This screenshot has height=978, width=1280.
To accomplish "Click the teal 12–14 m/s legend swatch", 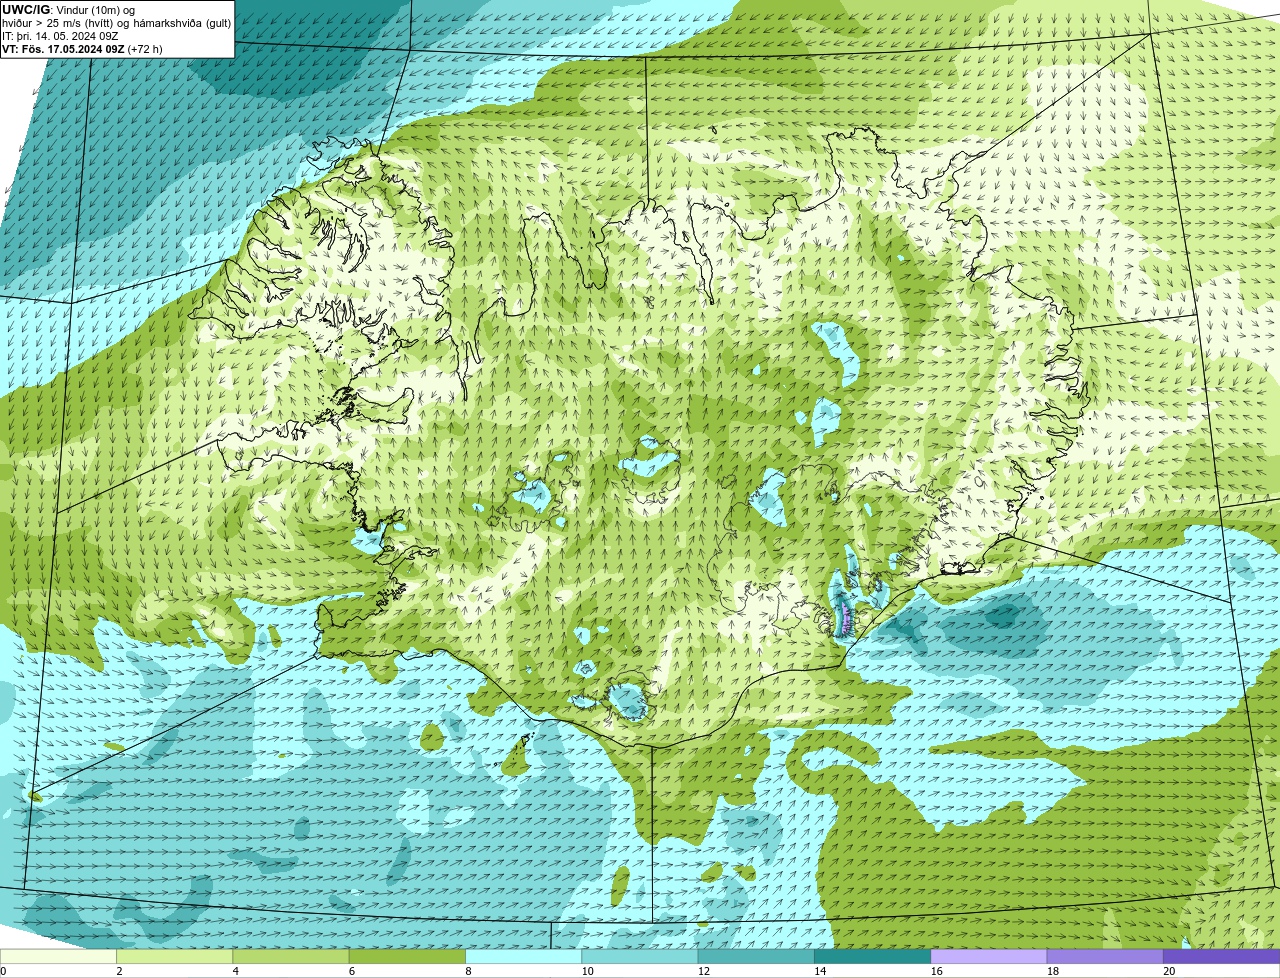I will pyautogui.click(x=756, y=956).
